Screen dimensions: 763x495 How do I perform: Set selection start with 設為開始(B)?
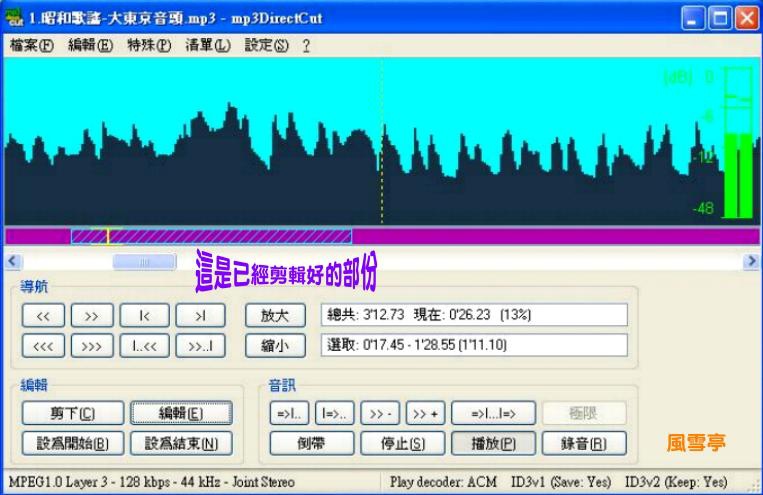click(x=73, y=443)
